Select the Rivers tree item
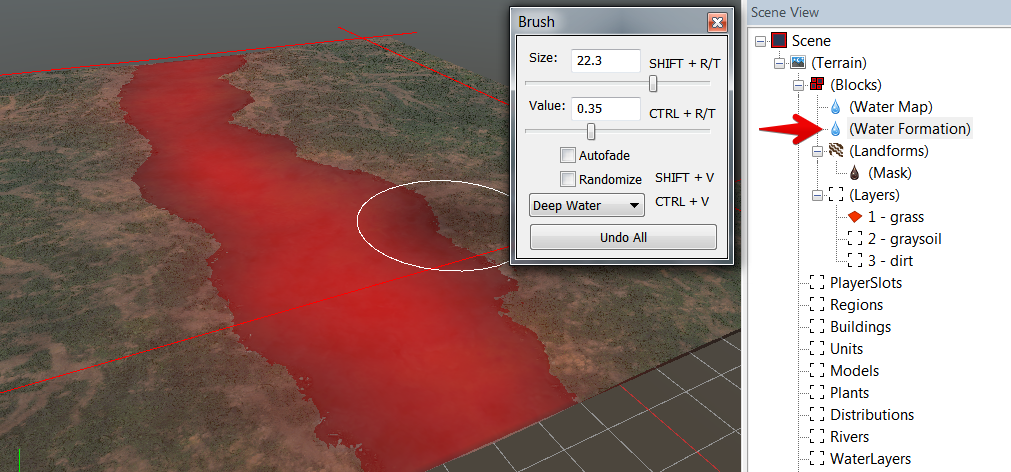This screenshot has width=1011, height=472. (849, 437)
